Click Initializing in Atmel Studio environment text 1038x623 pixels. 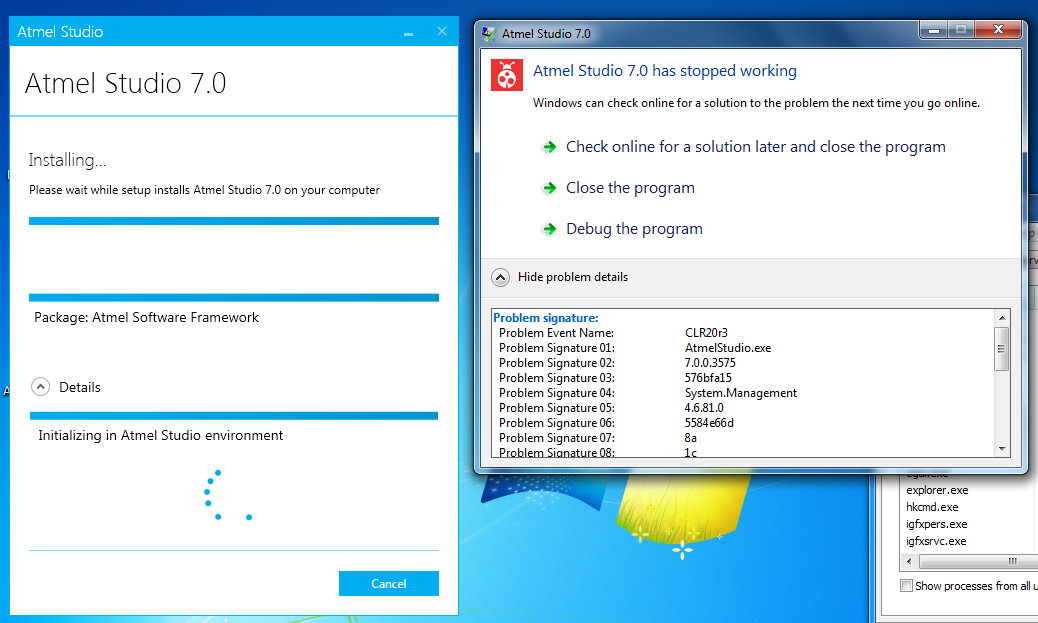coord(160,435)
